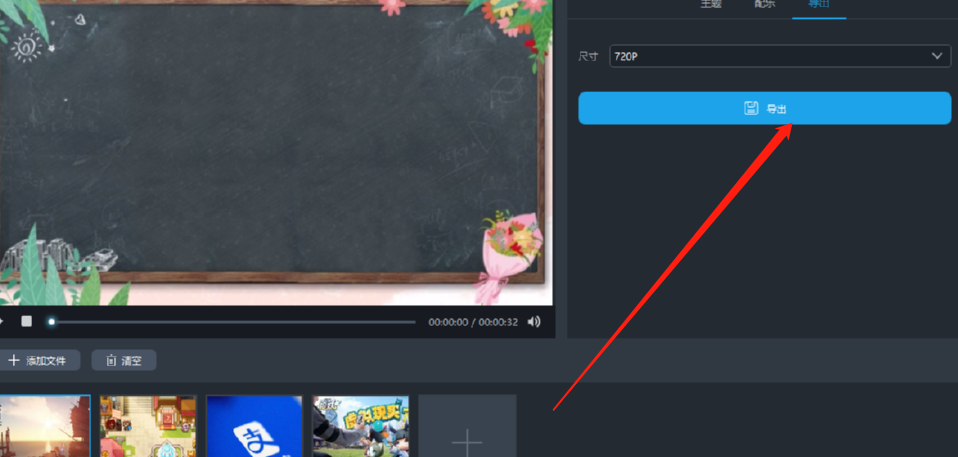Select the 虚拟现实 cartoon game thumbnail

tap(360, 426)
